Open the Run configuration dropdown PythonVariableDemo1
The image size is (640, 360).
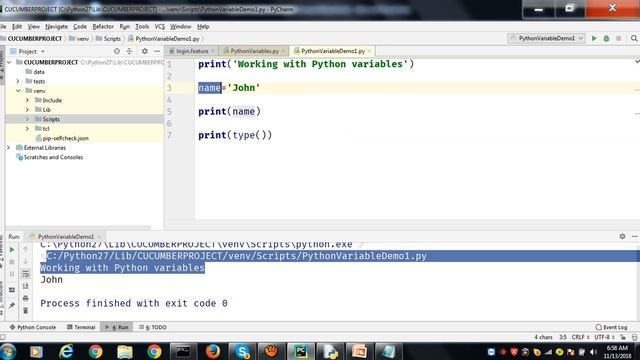[546, 38]
